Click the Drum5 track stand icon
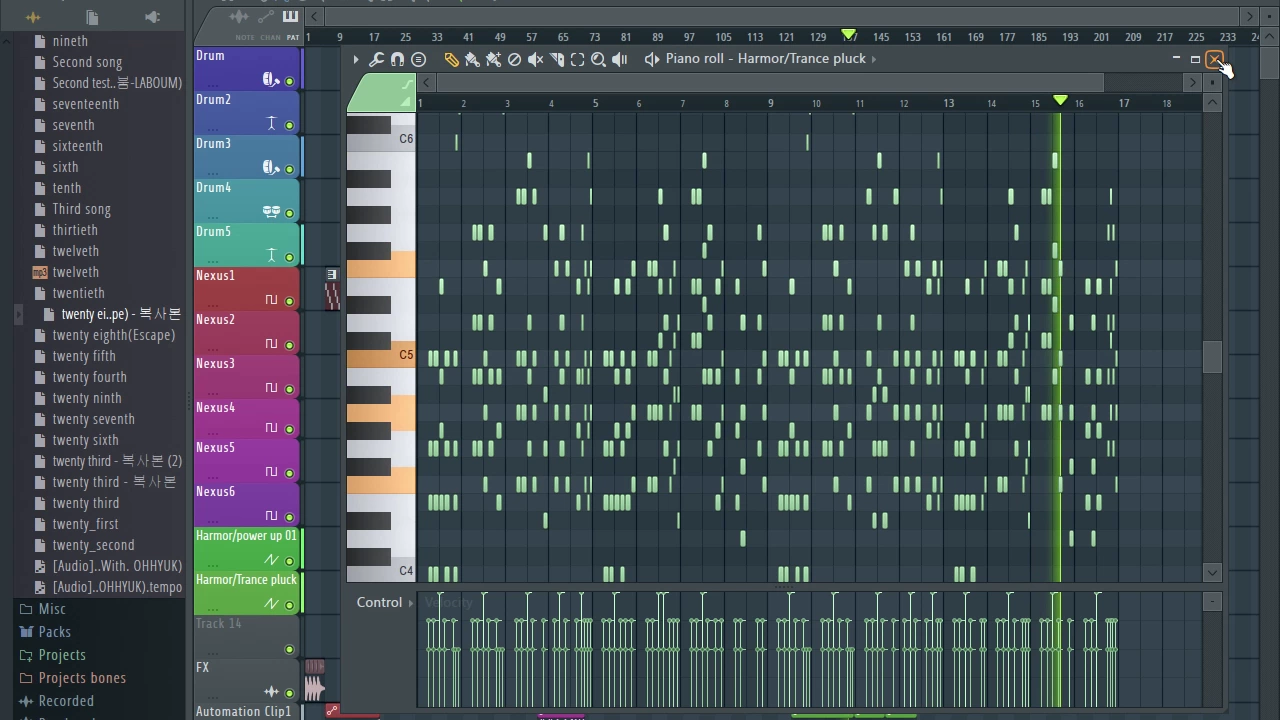The image size is (1280, 720). click(x=271, y=256)
